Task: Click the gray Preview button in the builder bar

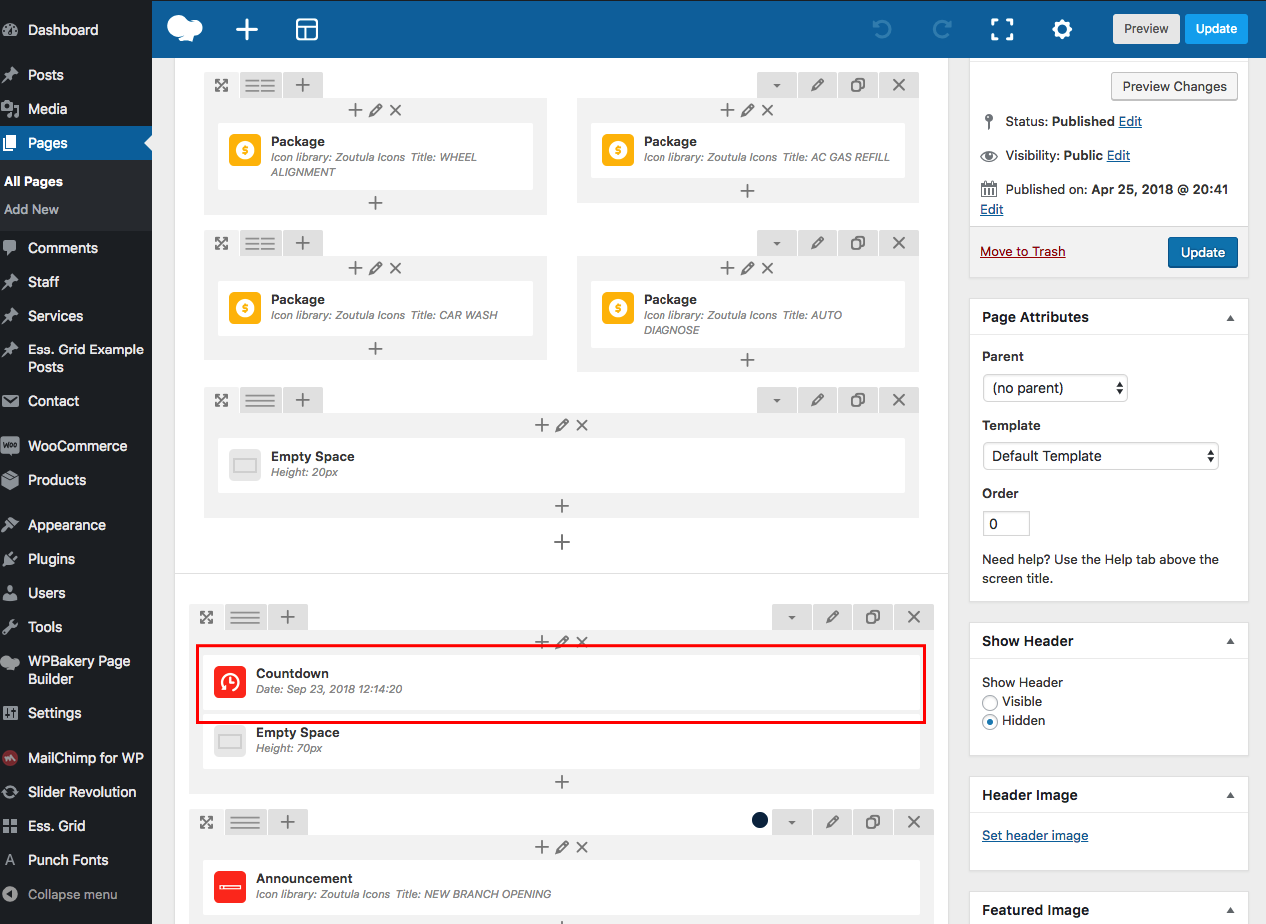Action: tap(1146, 29)
